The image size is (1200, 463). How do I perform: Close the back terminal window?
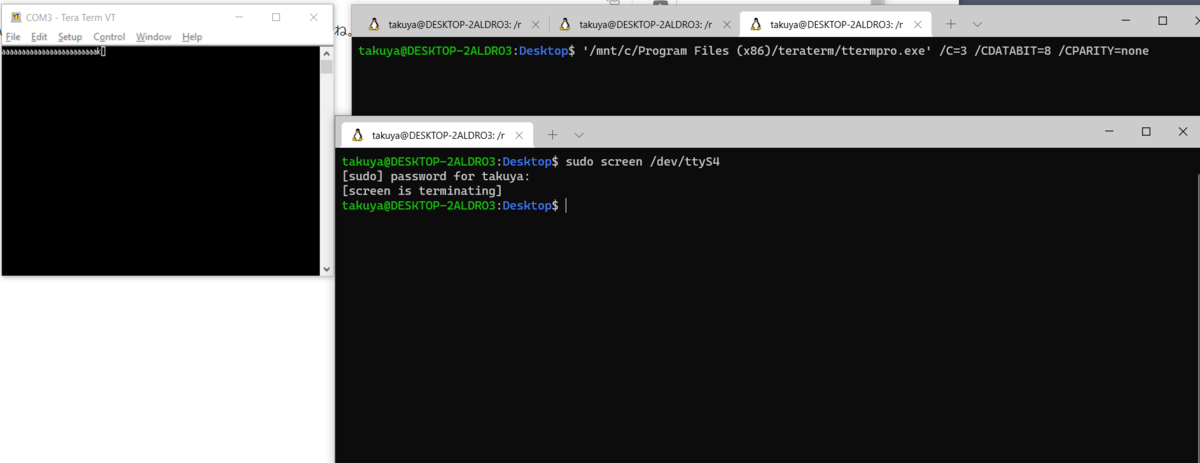pyautogui.click(x=1195, y=20)
